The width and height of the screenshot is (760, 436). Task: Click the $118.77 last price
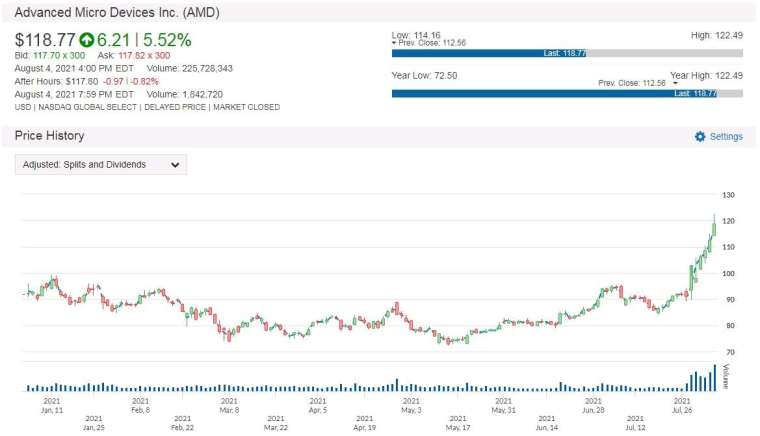tap(45, 40)
